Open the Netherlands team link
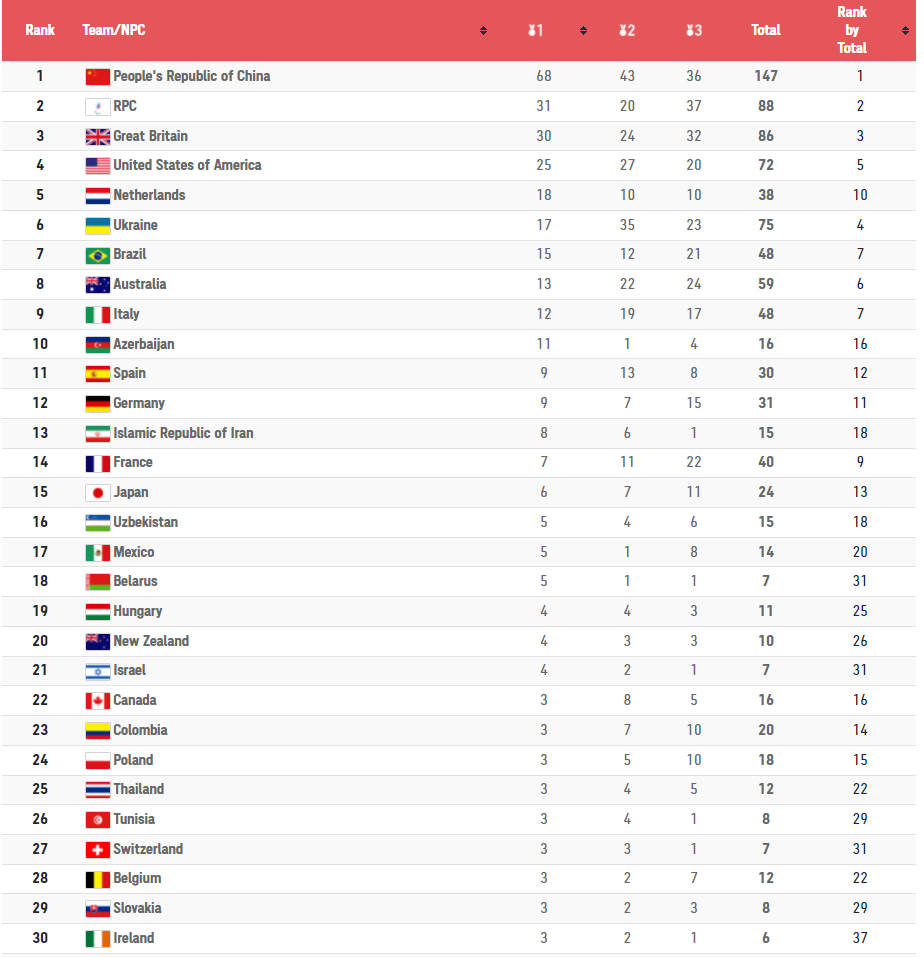Image resolution: width=924 pixels, height=957 pixels. click(149, 195)
